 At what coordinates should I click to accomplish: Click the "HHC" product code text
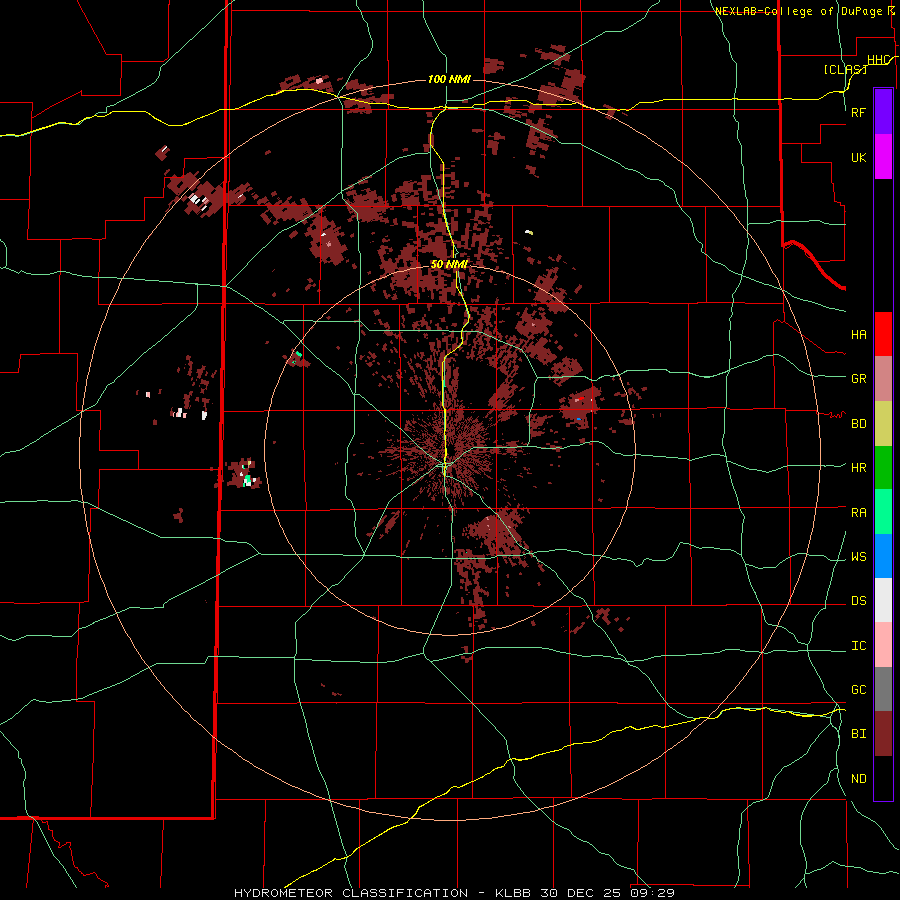click(x=878, y=60)
